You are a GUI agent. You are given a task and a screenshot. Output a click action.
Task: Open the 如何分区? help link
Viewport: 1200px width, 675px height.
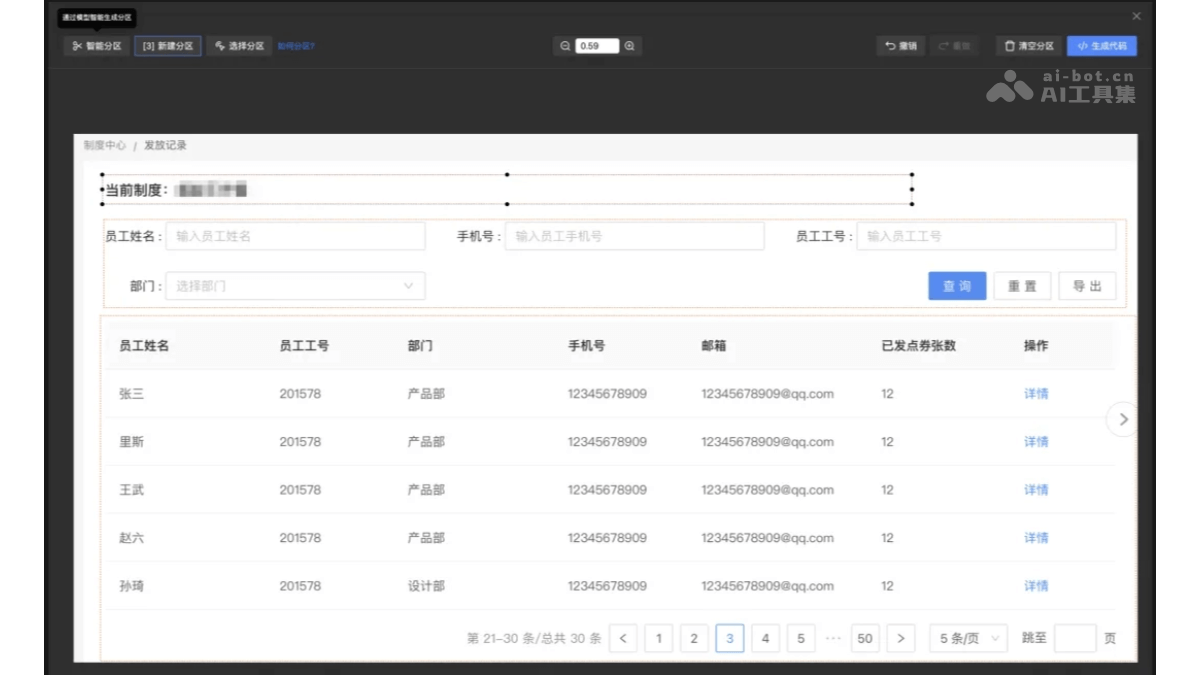pyautogui.click(x=294, y=46)
